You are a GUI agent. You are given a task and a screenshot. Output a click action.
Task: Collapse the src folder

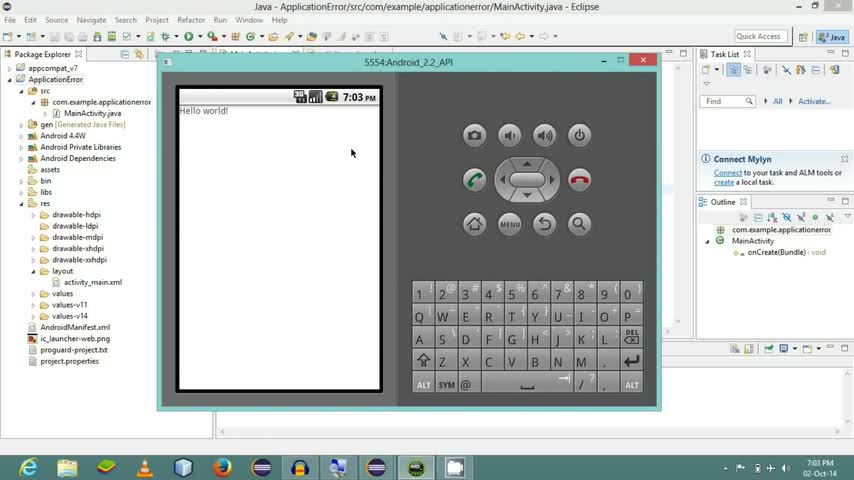click(x=21, y=91)
